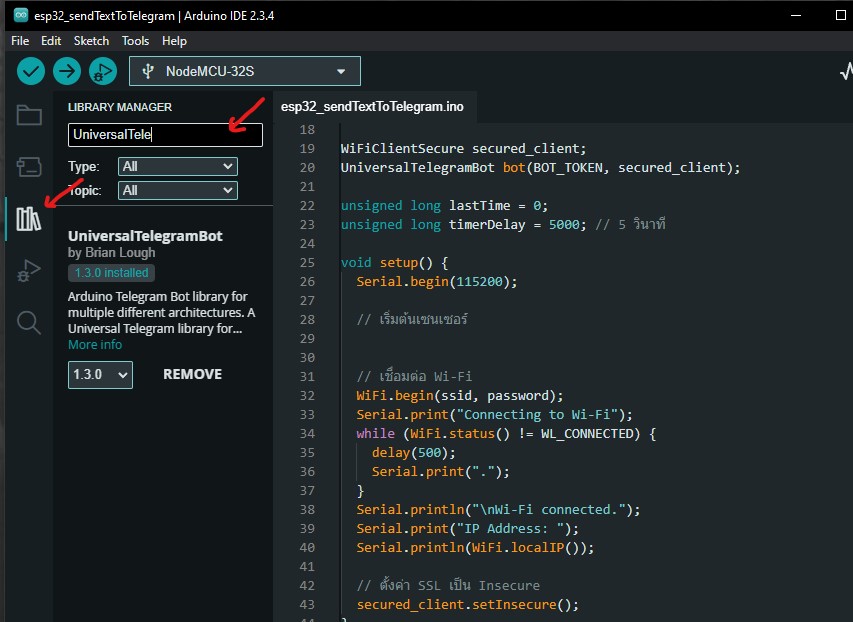Click the UniversalTelegramBot library title
This screenshot has height=622, width=853.
coord(145,236)
